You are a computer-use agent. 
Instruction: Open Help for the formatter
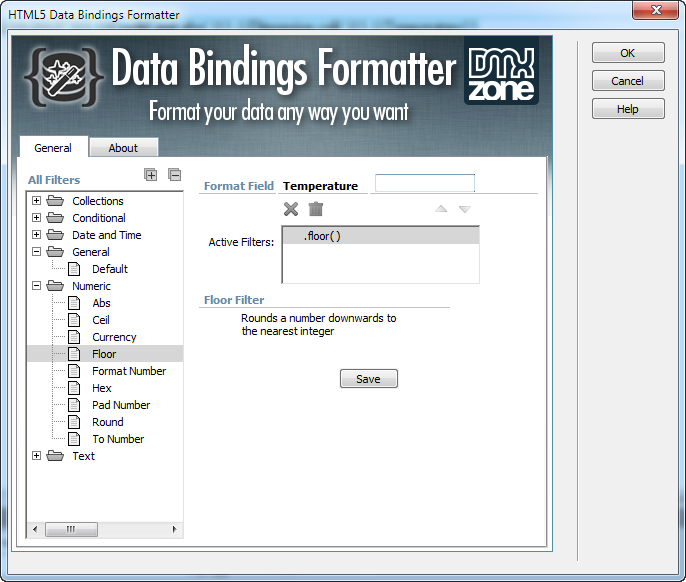point(628,109)
